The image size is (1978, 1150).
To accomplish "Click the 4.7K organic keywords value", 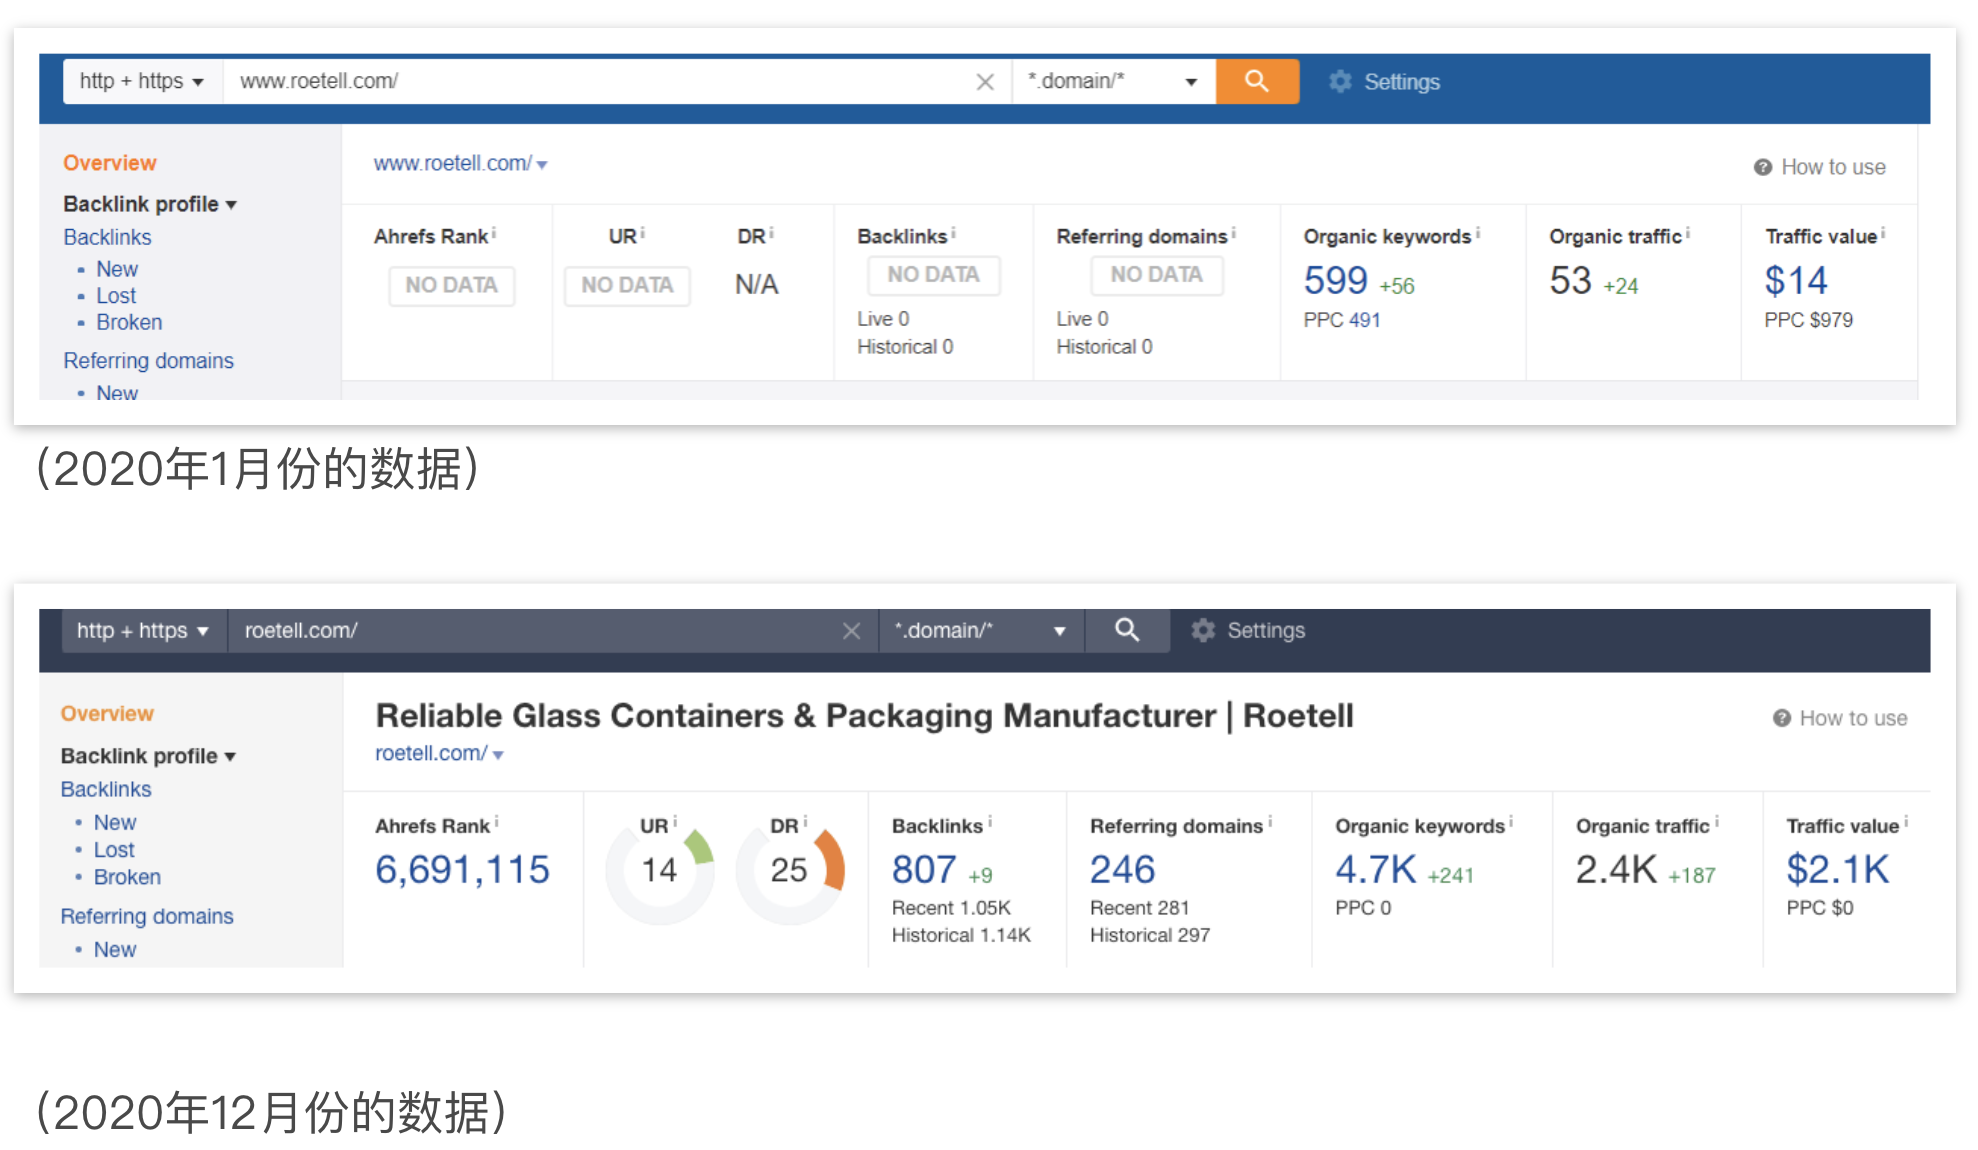I will click(1376, 870).
